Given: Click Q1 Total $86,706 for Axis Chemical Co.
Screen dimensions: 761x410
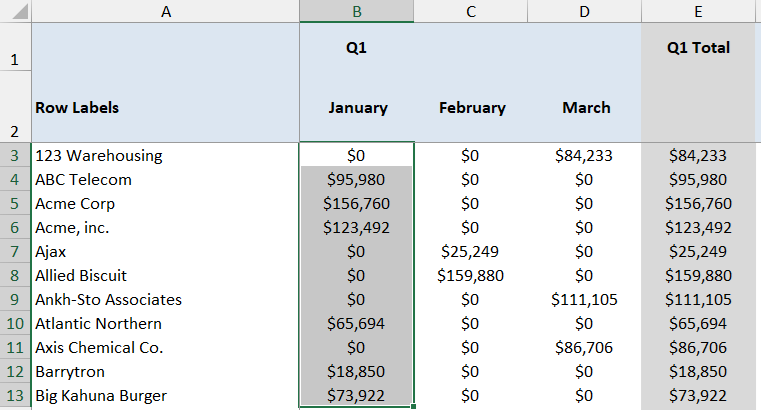Looking at the screenshot, I should [x=698, y=347].
